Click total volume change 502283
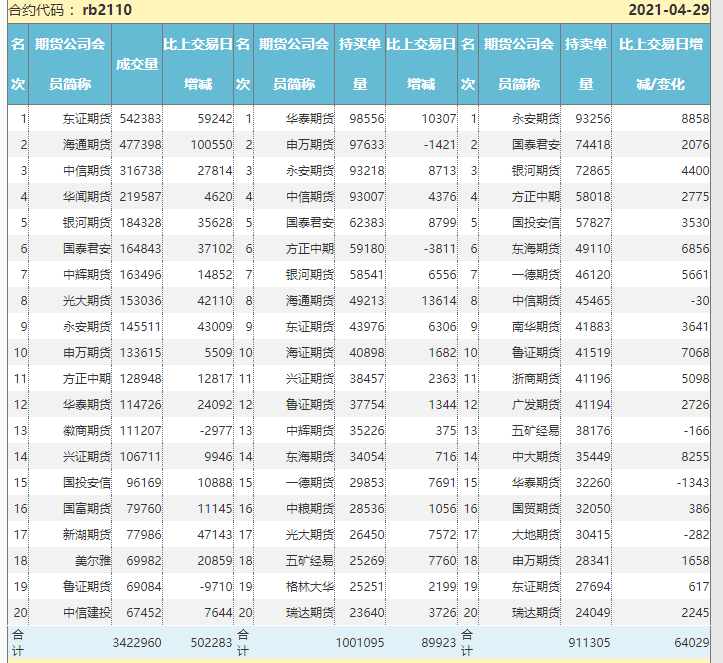Viewport: 723px width, 663px height. point(212,643)
